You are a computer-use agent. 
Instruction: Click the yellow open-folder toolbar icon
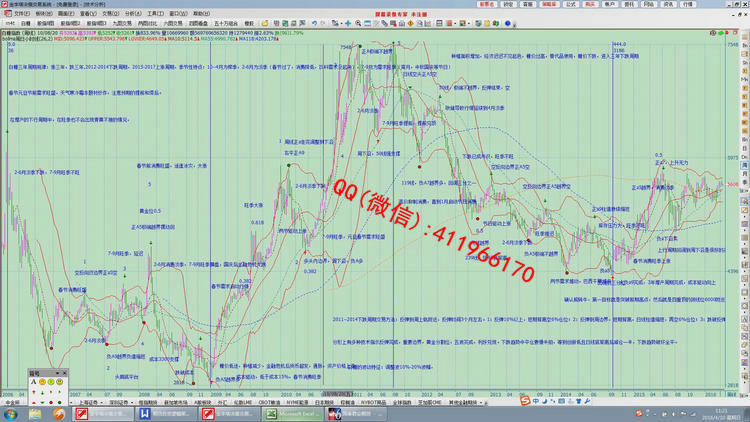point(265,23)
